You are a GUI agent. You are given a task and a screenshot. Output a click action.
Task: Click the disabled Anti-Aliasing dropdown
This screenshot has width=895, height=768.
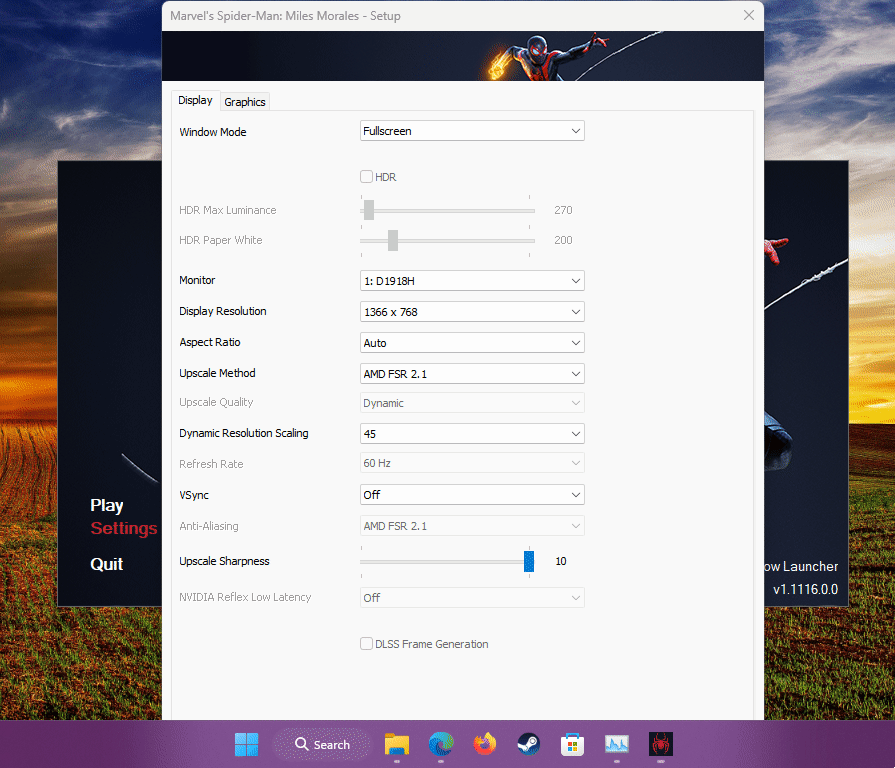coord(472,526)
